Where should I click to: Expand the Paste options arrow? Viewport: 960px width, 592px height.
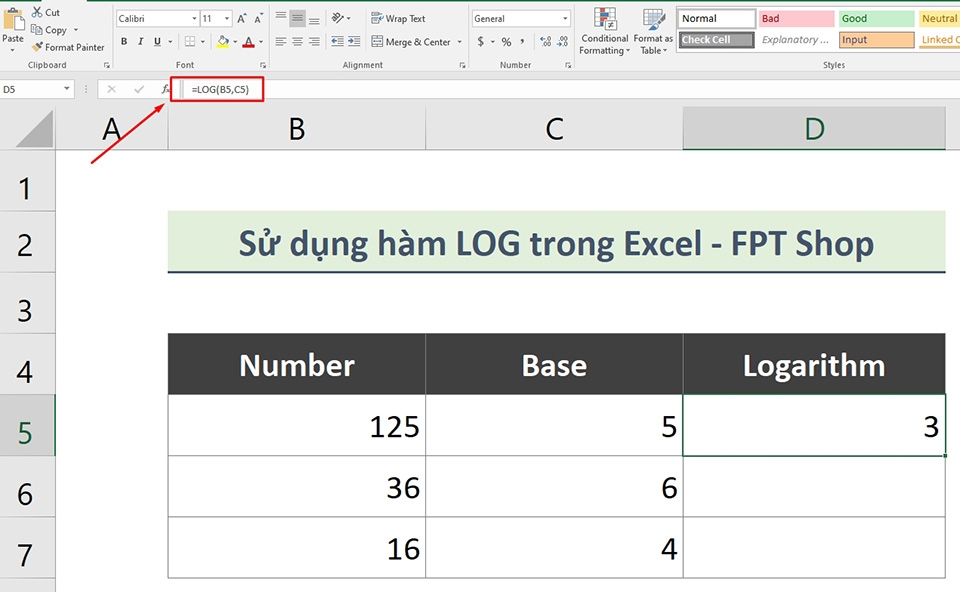tap(12, 50)
